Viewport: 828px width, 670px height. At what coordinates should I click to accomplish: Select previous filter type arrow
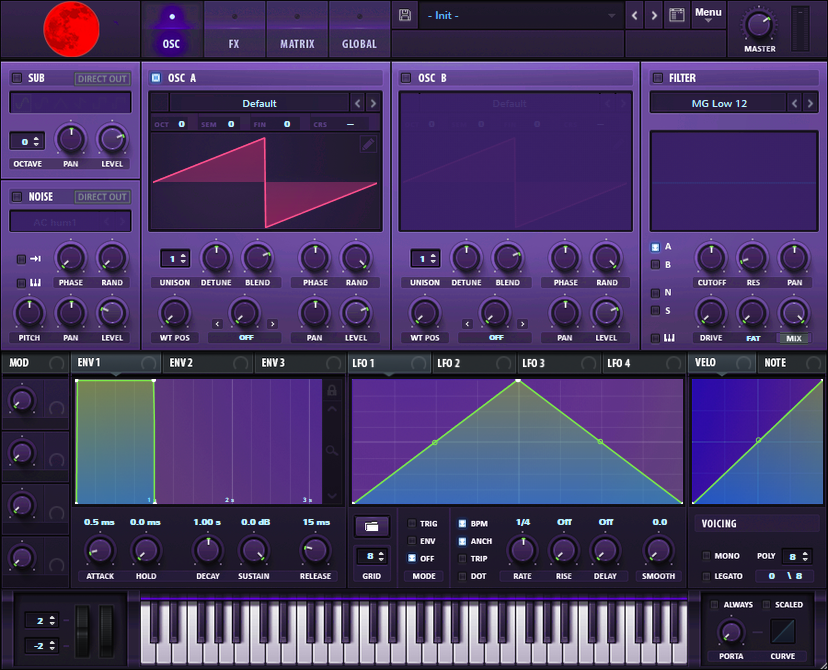coord(794,103)
